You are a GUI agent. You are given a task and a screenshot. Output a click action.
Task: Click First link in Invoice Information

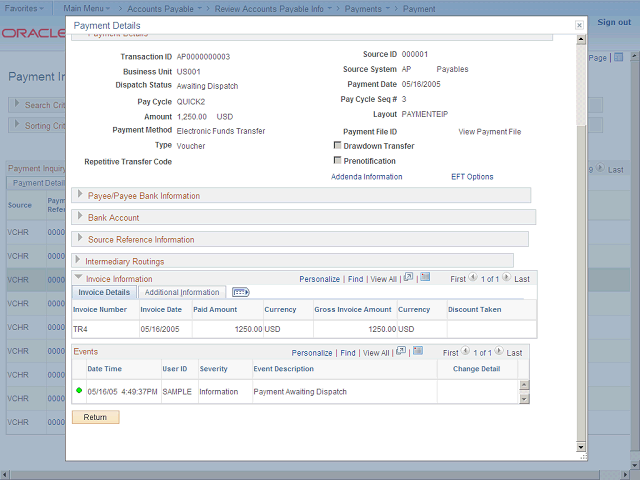(458, 279)
